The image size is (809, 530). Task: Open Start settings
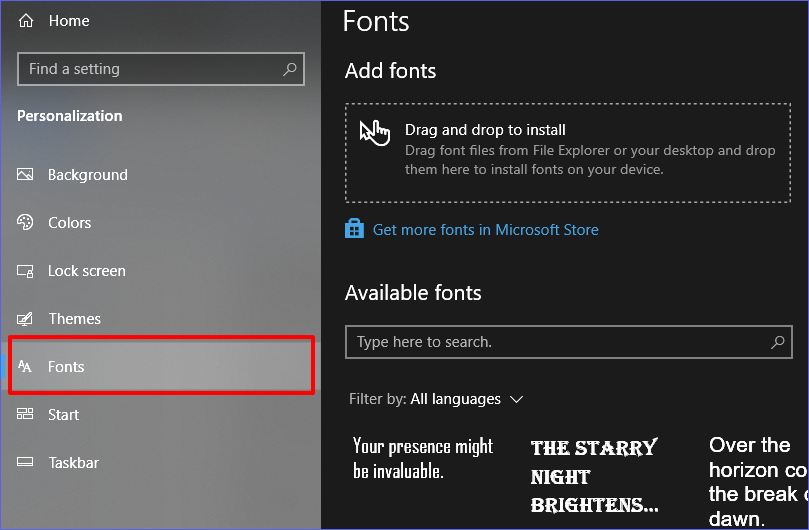(x=63, y=414)
